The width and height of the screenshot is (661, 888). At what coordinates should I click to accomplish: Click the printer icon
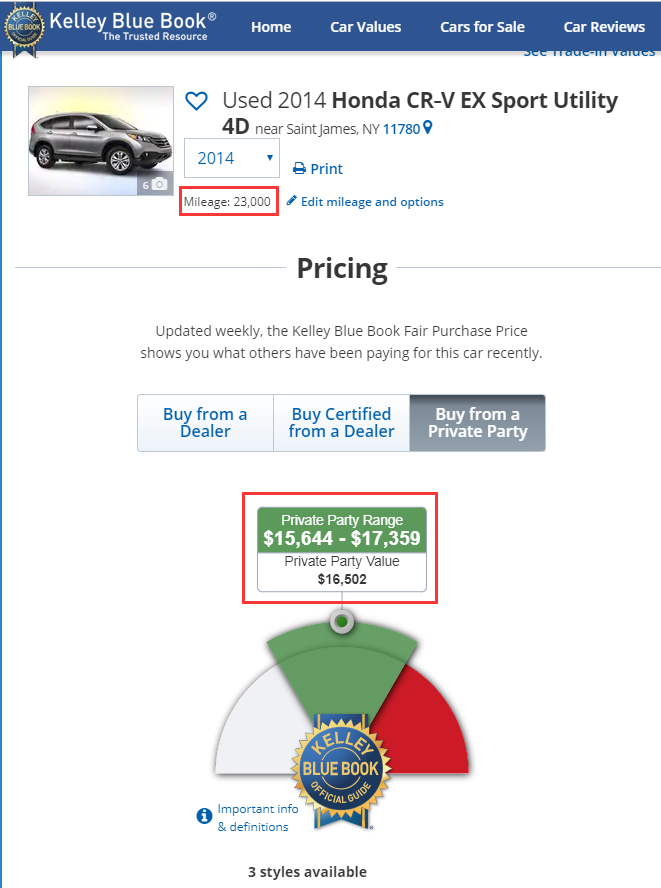299,169
